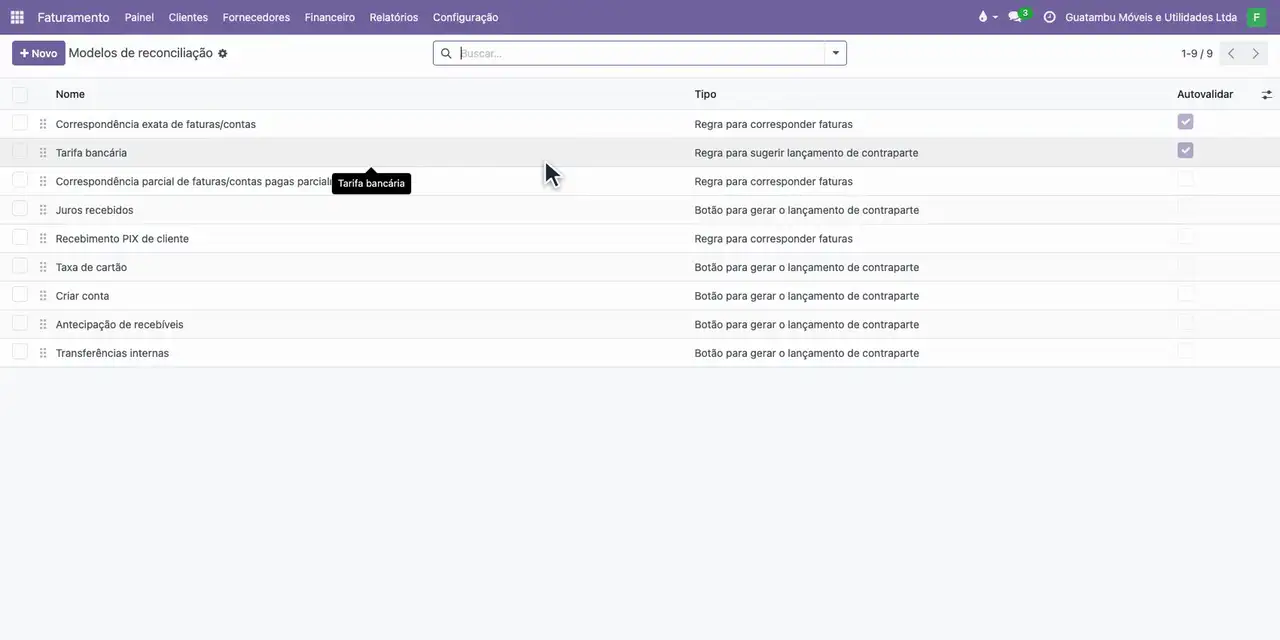Open the activities clock icon
This screenshot has width=1280, height=640.
(x=1049, y=17)
